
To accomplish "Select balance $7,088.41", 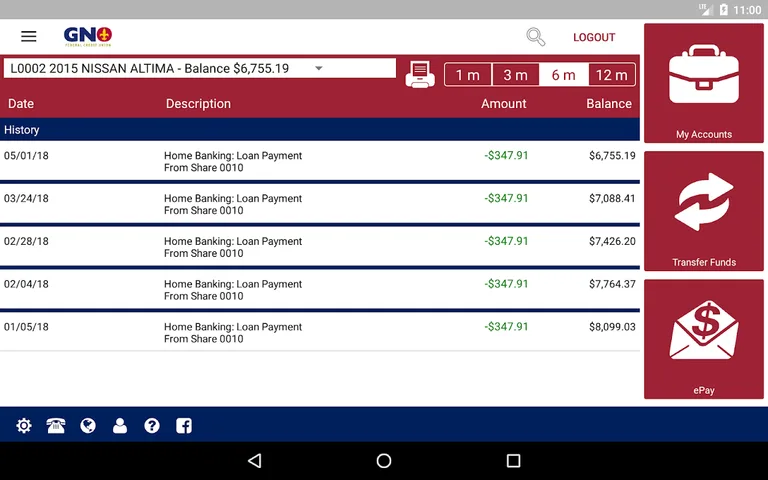I will pos(612,198).
